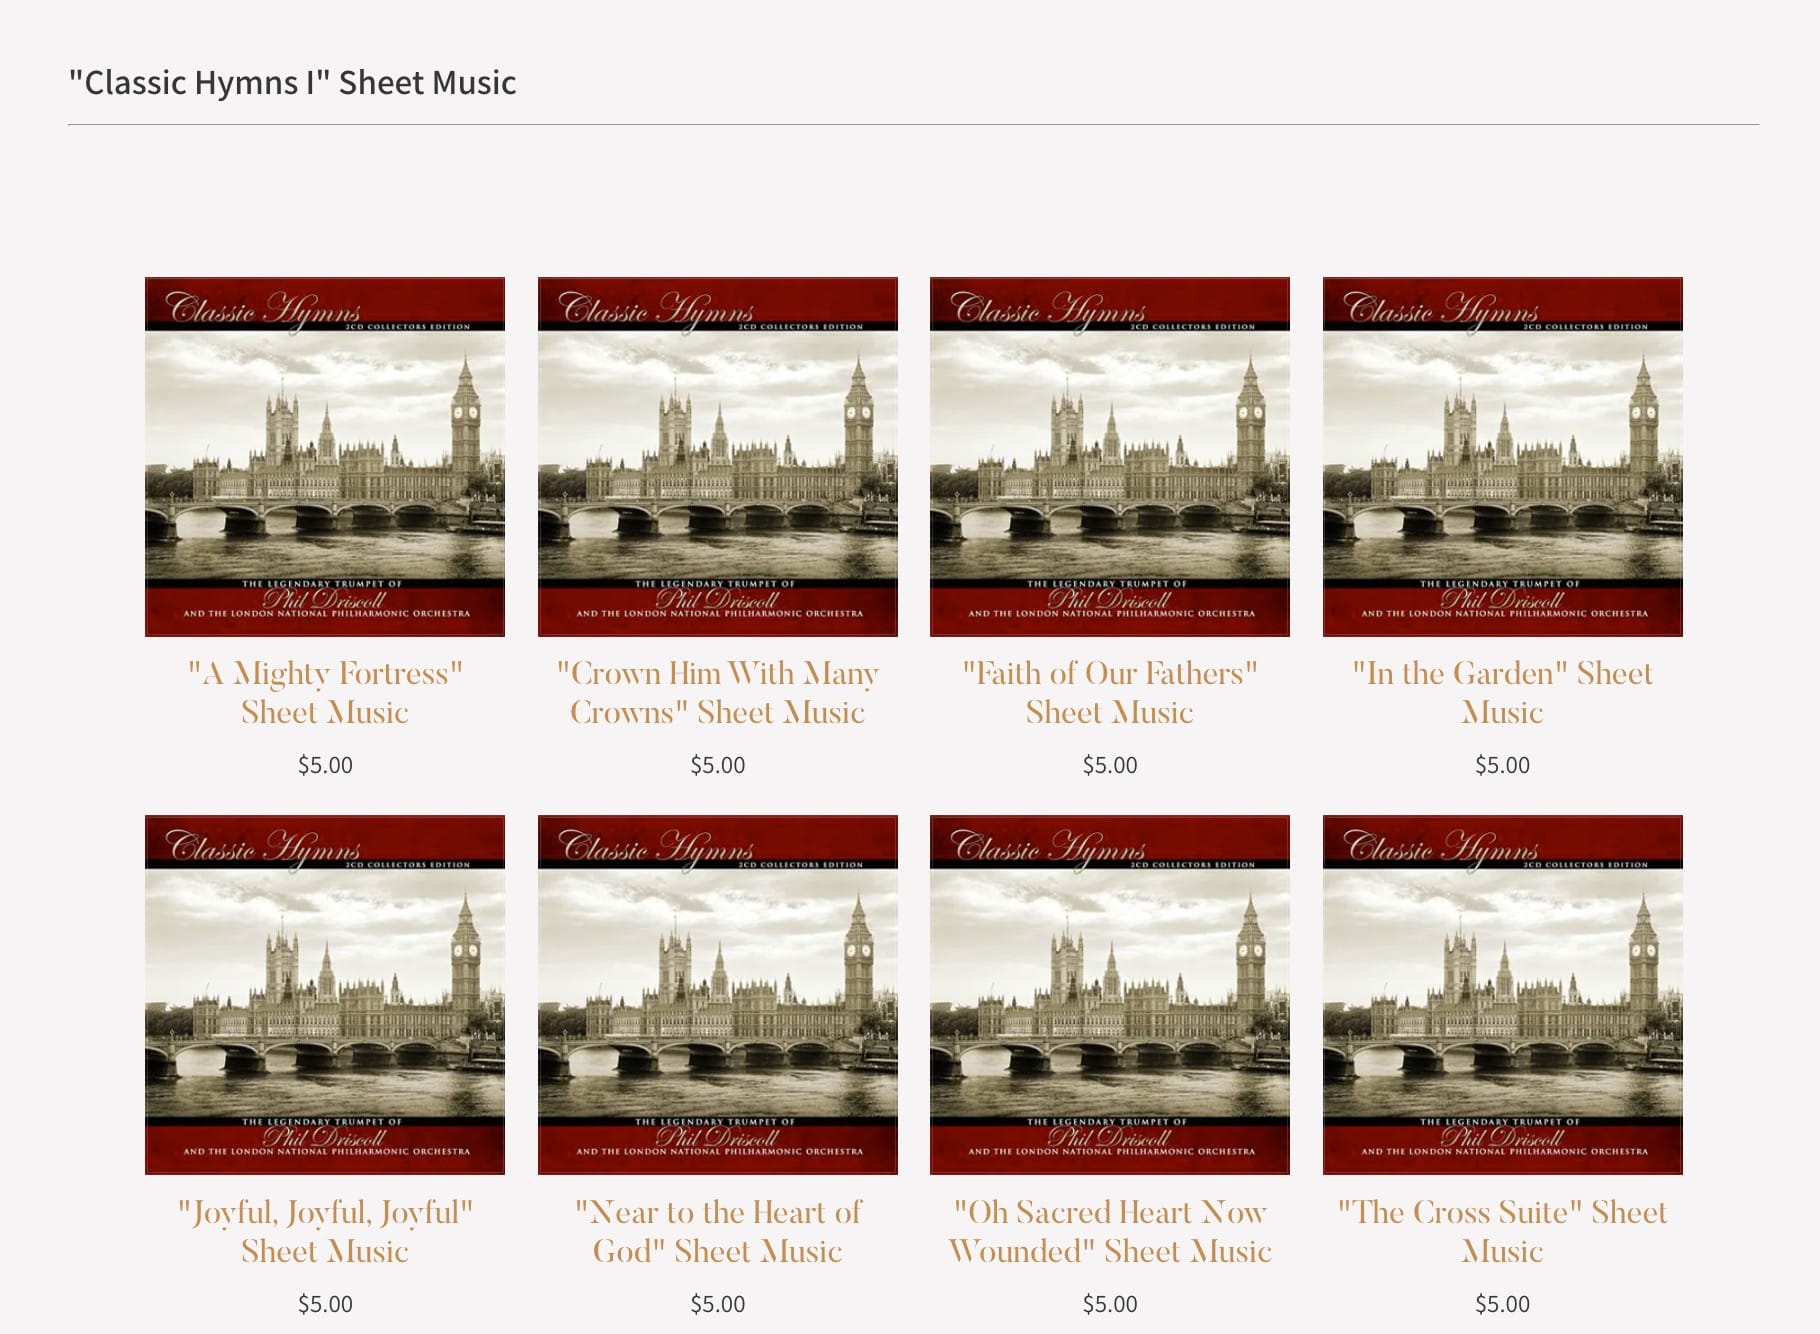This screenshot has width=1820, height=1334.
Task: Click the $5.00 price under "The Cross Suite"
Action: point(1503,1304)
